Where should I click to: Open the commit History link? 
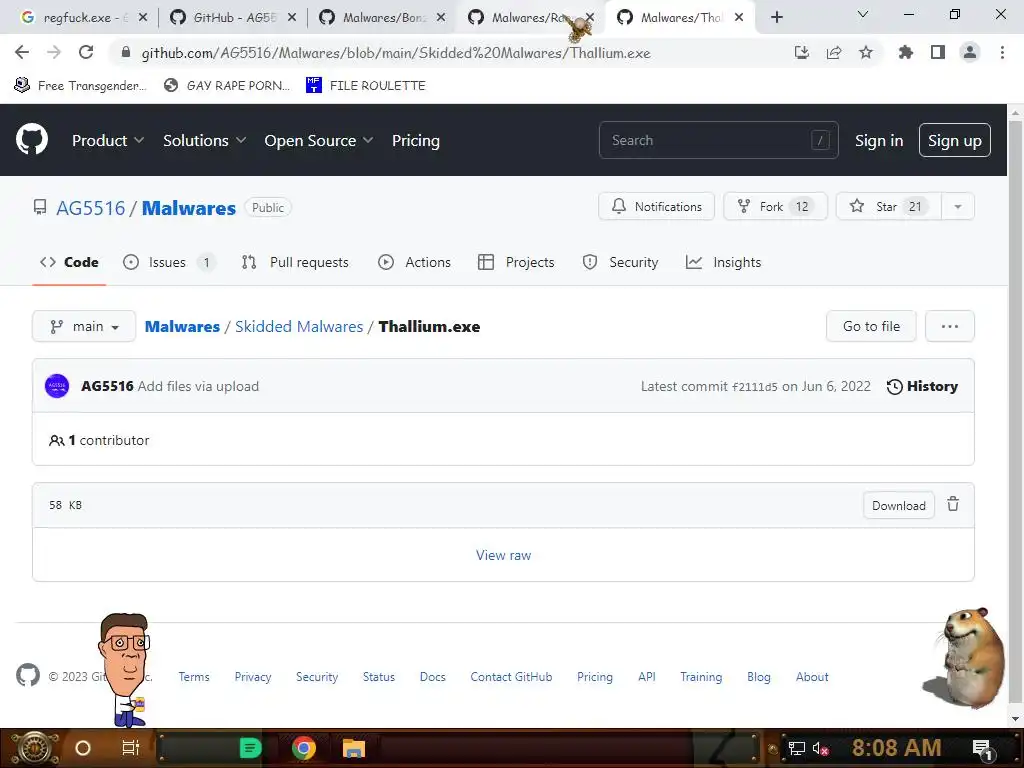[922, 386]
